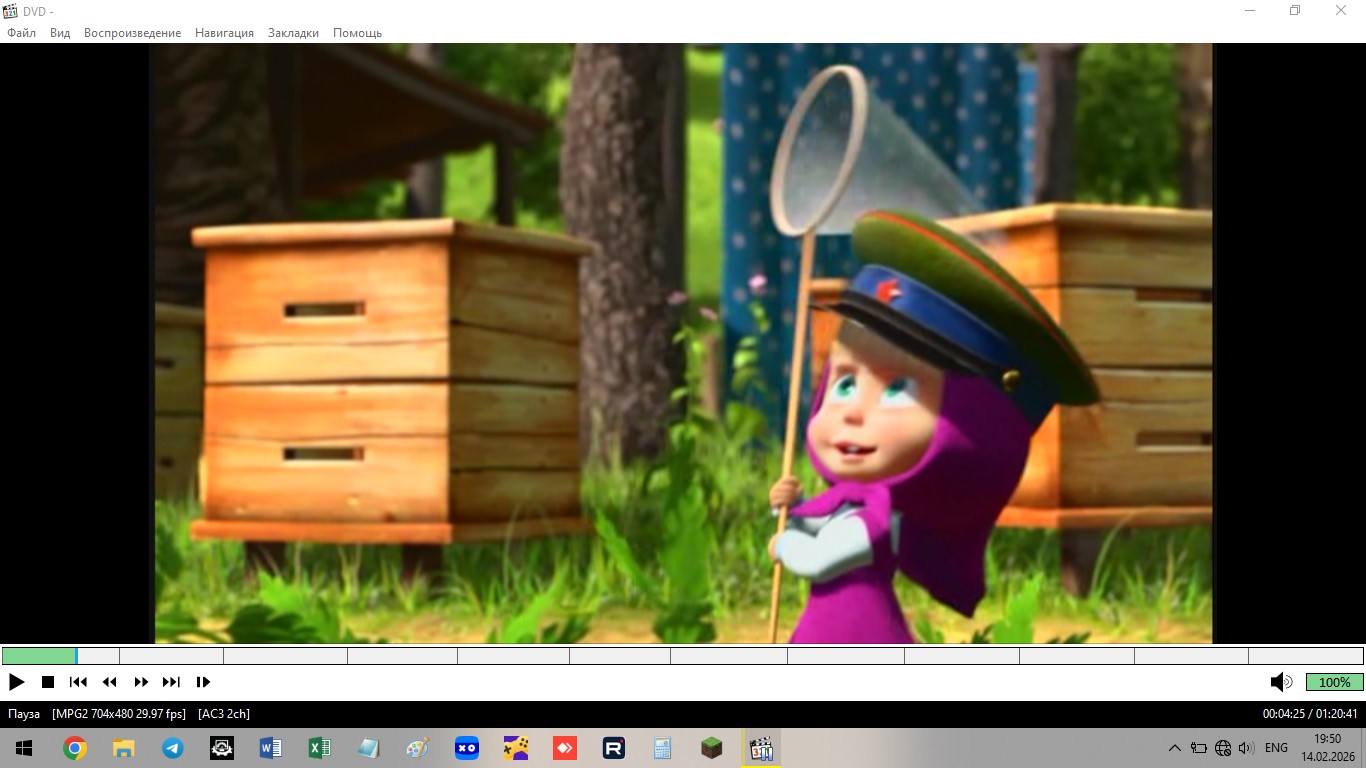Stop playback with the square Stop button
Screen dimensions: 1366x768
click(x=47, y=682)
